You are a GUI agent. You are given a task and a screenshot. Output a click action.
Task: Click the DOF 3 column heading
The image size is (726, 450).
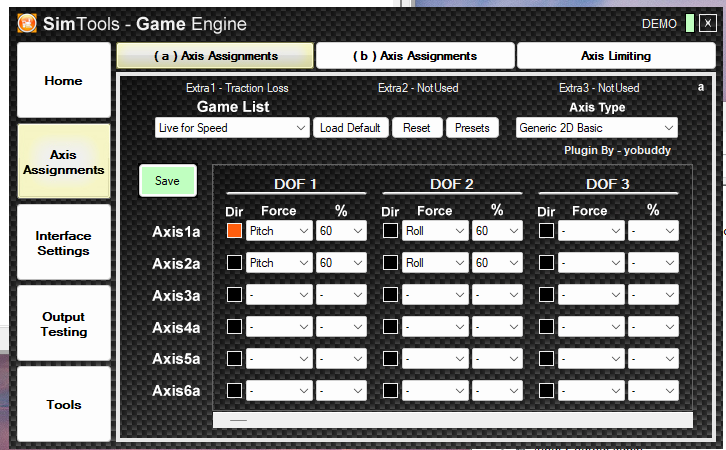(607, 184)
